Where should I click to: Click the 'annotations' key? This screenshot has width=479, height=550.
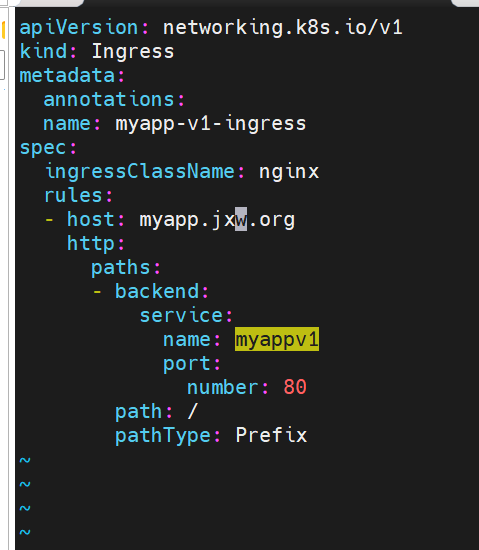coord(109,100)
